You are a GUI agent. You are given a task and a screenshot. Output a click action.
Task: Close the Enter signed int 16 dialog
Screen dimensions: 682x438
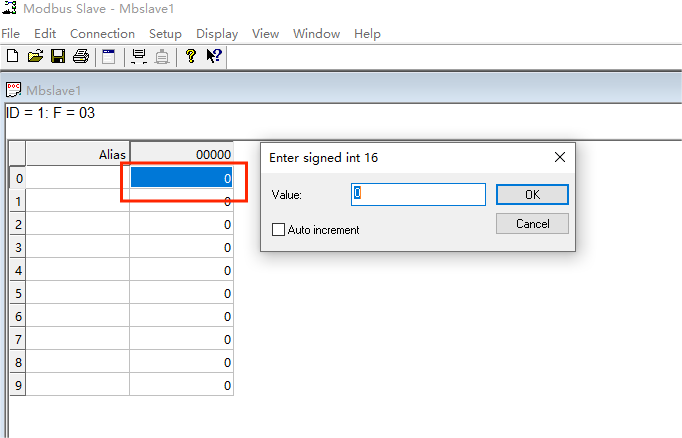pyautogui.click(x=560, y=157)
